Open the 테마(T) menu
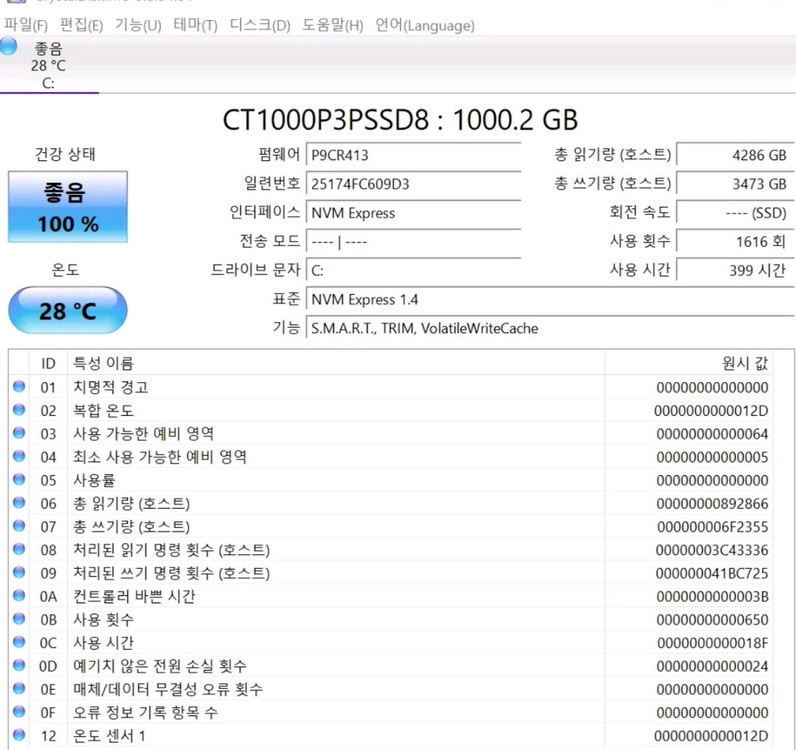 195,25
